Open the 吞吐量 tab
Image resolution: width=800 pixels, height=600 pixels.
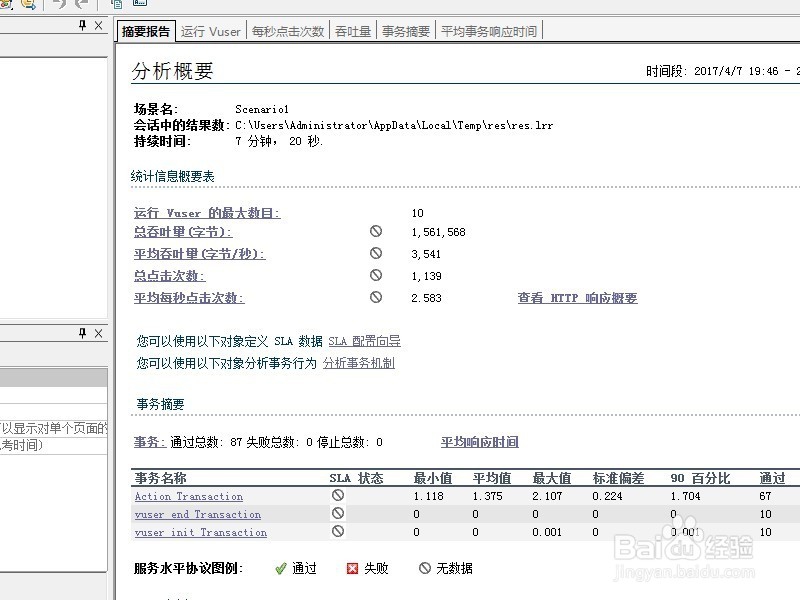[x=353, y=30]
